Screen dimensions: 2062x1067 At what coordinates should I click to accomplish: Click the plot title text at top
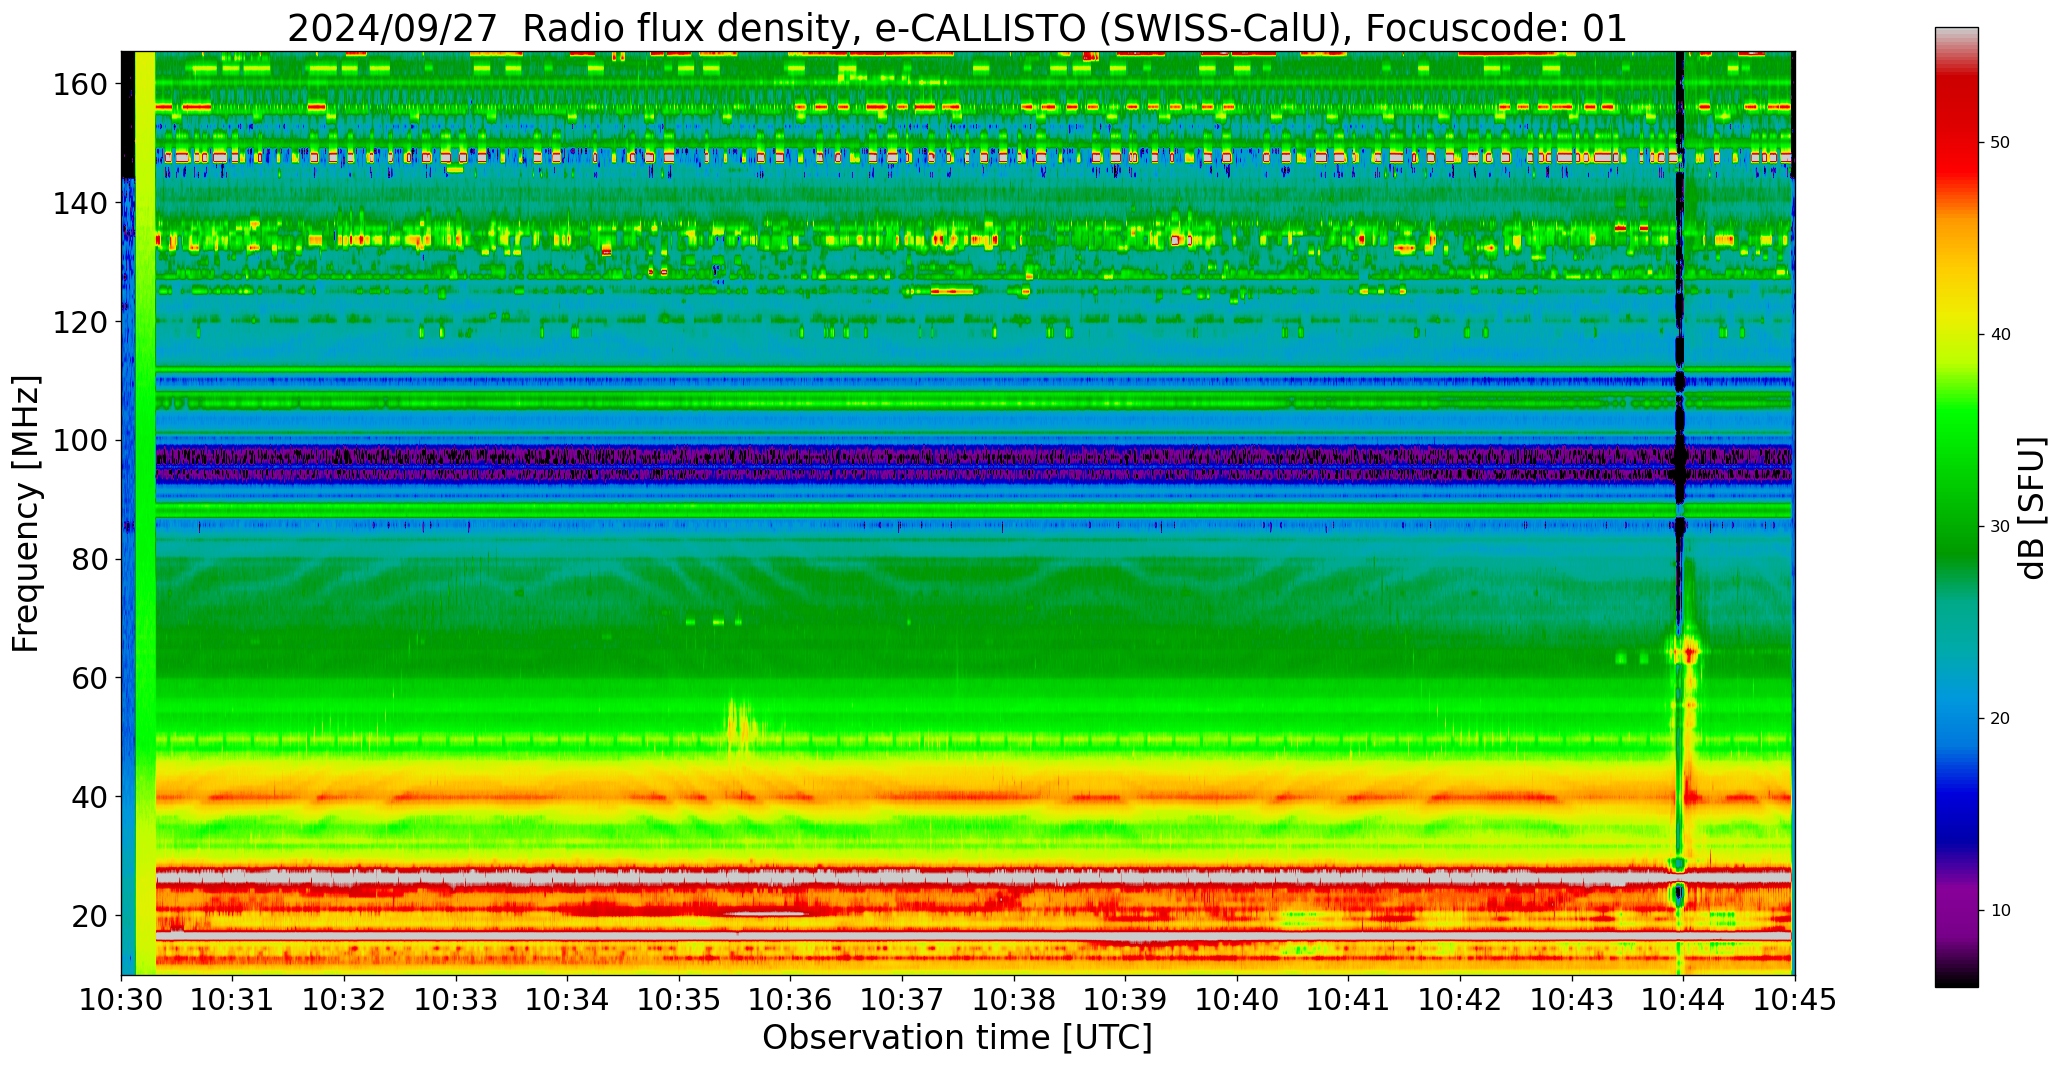957,29
